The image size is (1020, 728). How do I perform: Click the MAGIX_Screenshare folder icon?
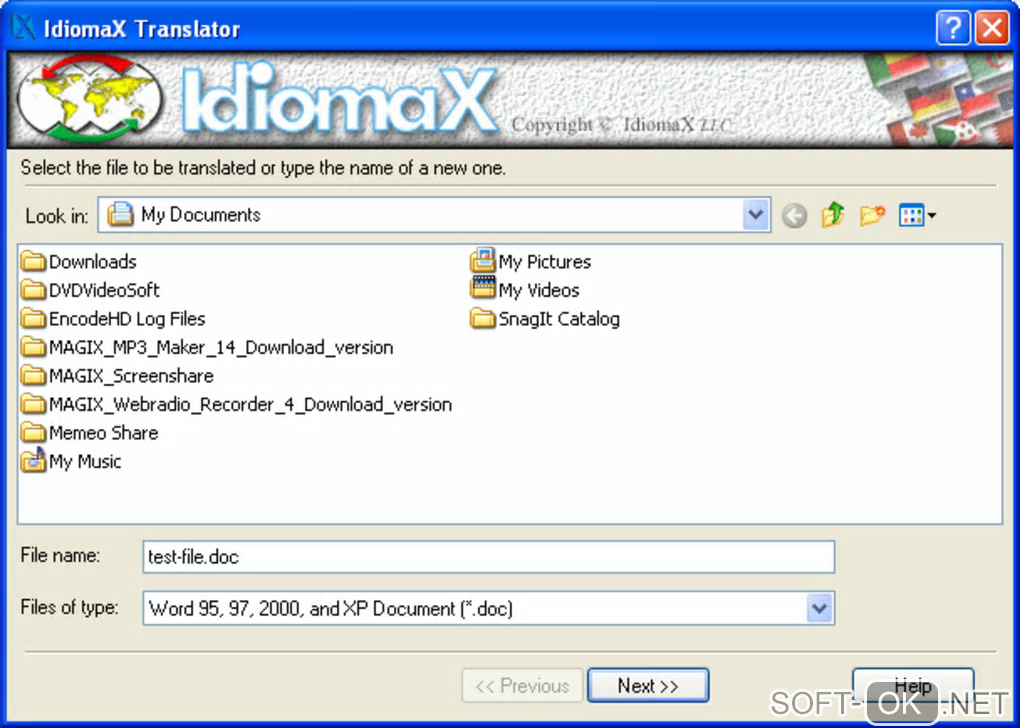point(33,376)
